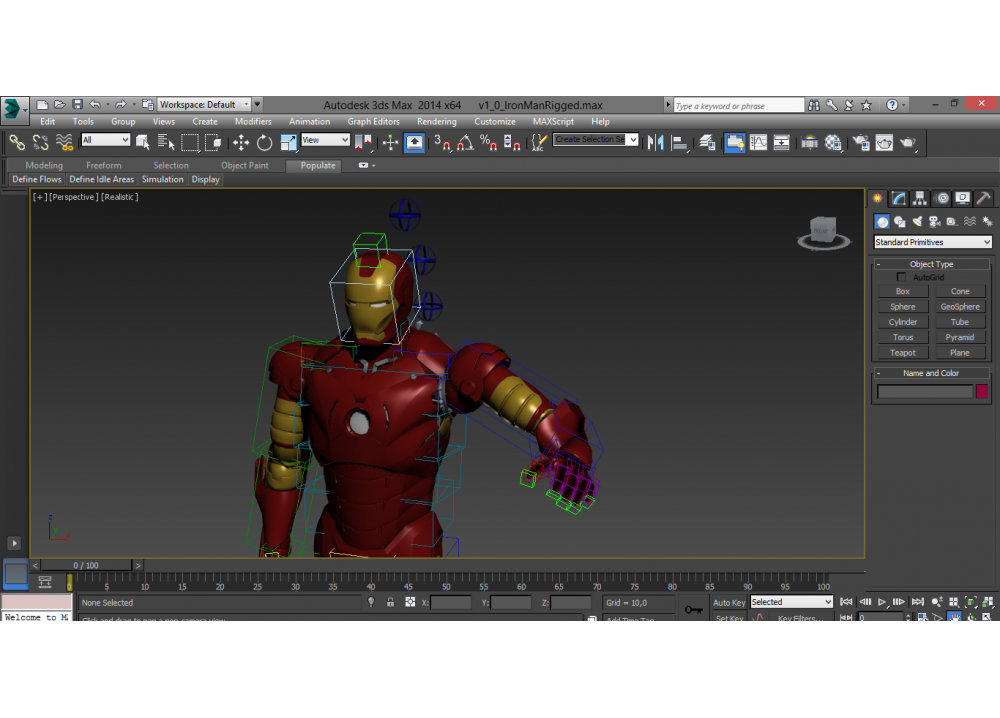Open the Curve Editor
The height and width of the screenshot is (718, 1000).
coord(758,142)
